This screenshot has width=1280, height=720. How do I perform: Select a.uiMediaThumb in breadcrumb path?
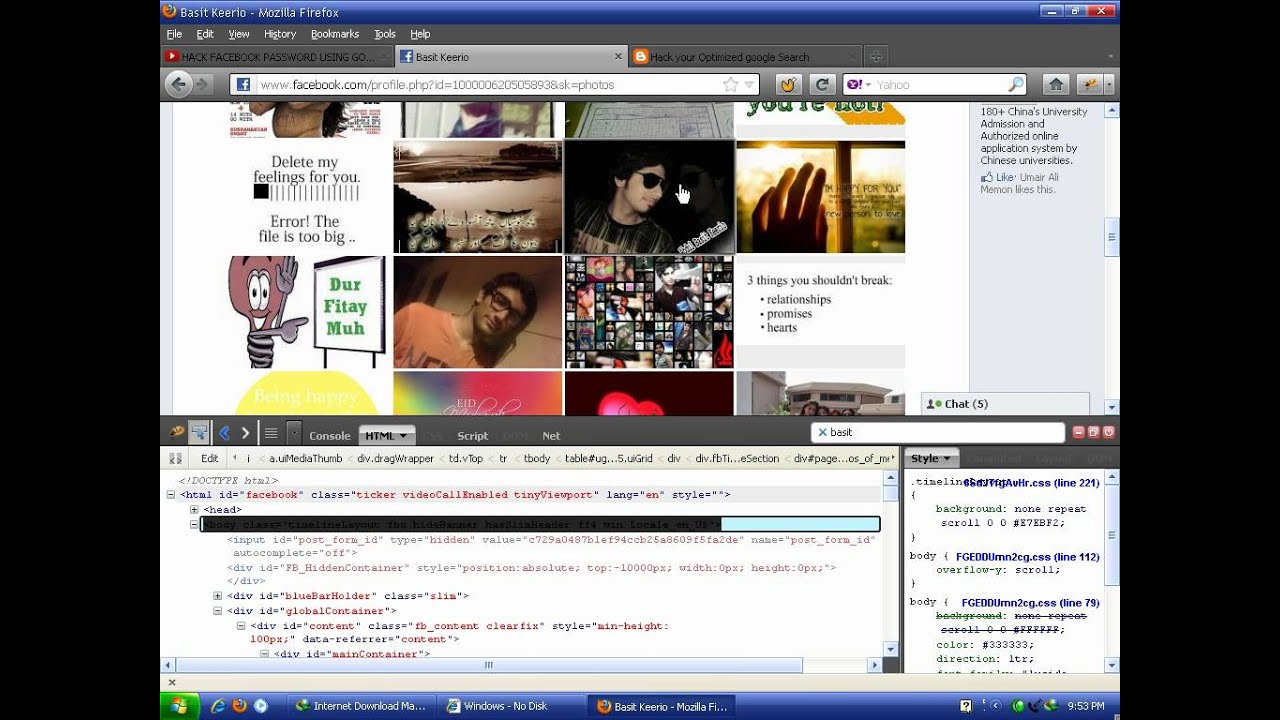click(305, 459)
